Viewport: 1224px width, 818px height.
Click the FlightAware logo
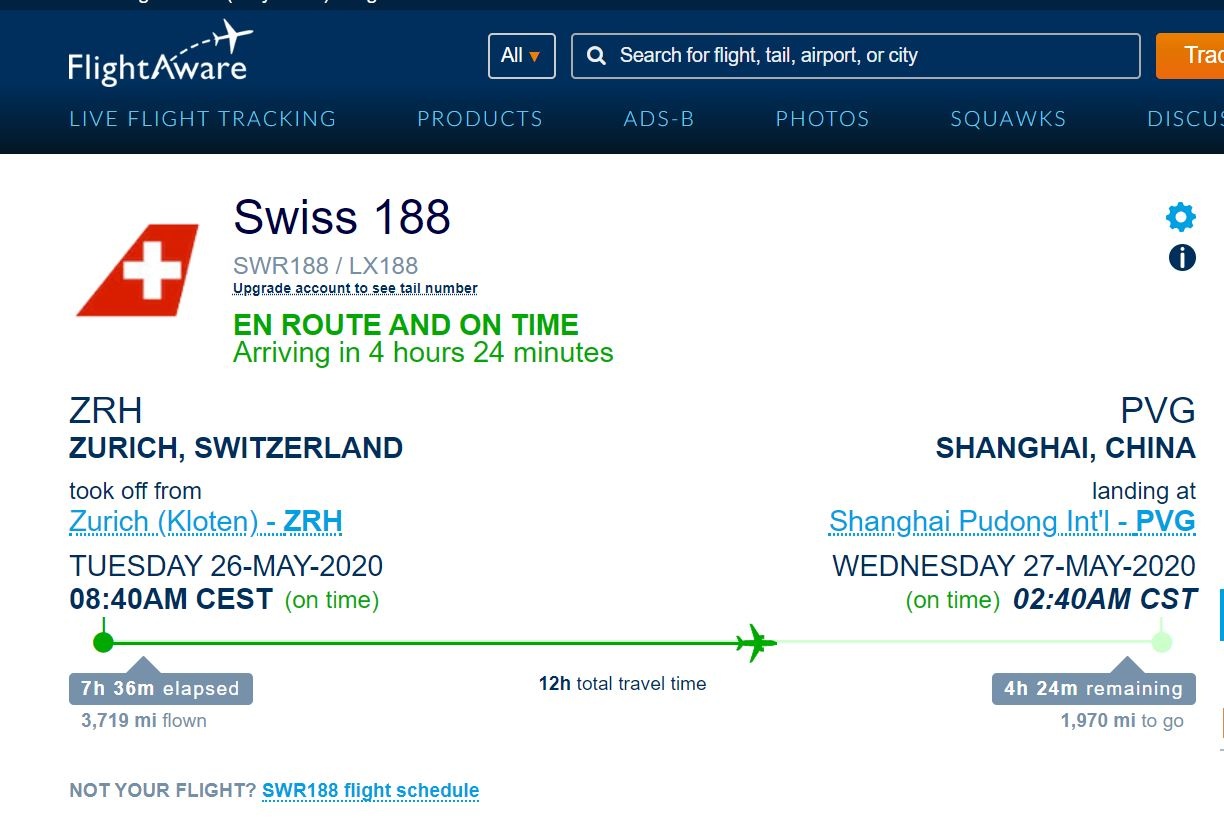158,55
